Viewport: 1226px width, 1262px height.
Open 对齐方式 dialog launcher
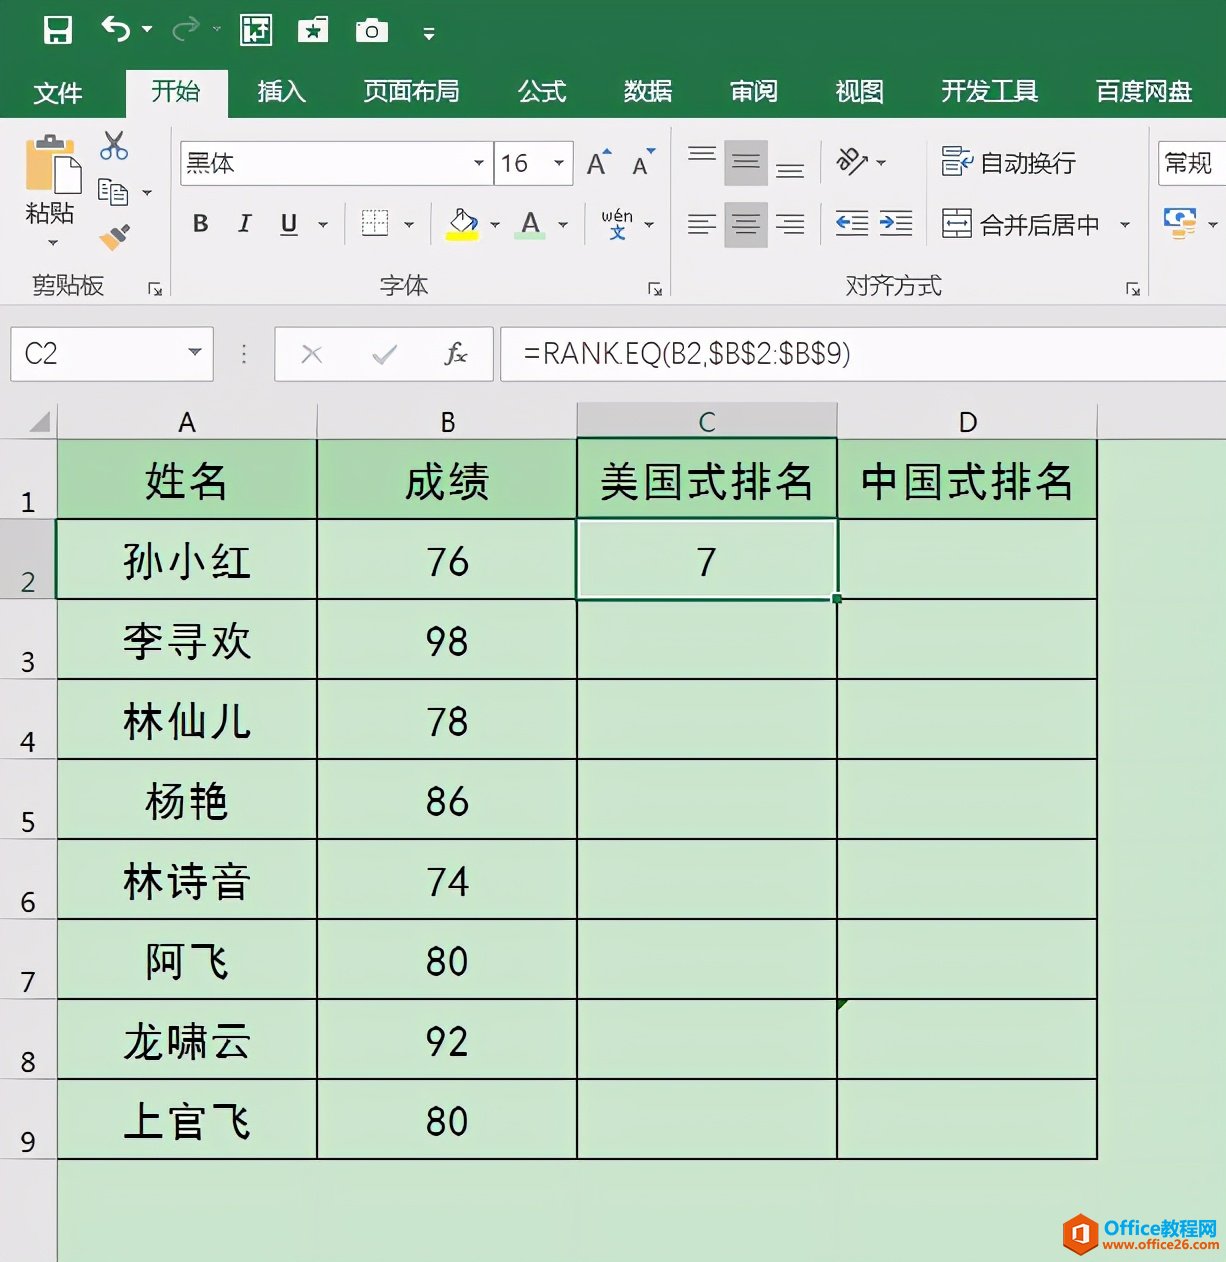click(1133, 289)
